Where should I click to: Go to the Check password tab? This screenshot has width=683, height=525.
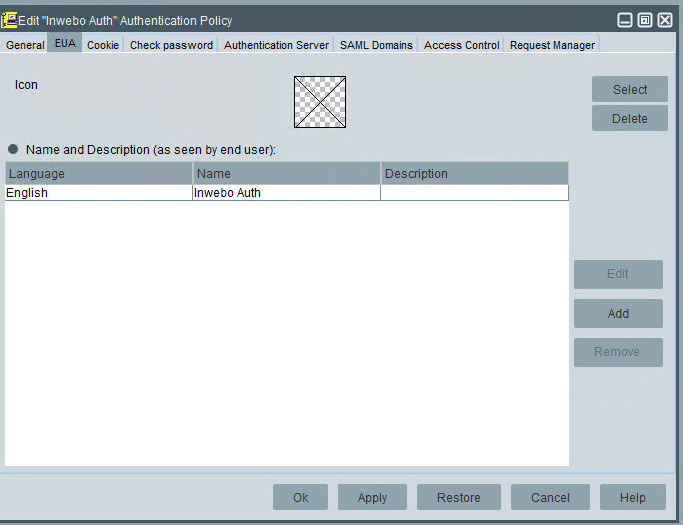coord(171,45)
